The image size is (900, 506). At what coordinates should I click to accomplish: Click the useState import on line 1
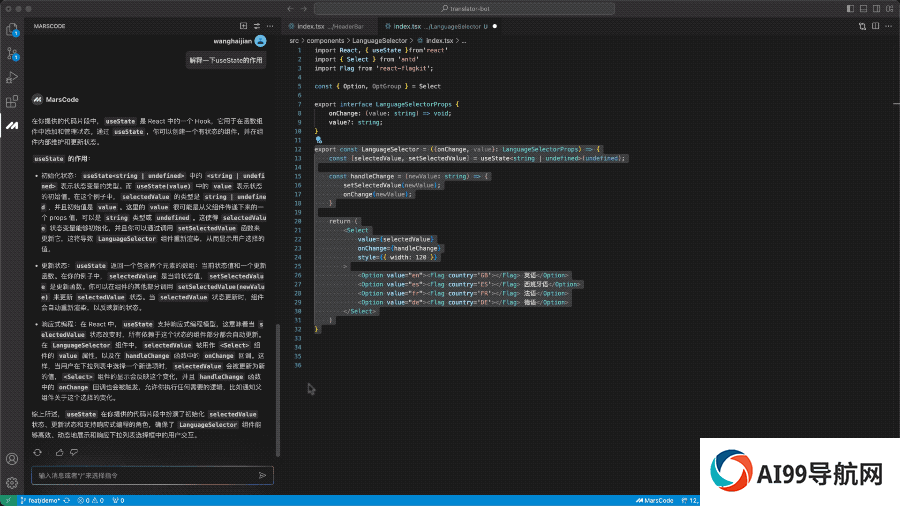[x=386, y=50]
